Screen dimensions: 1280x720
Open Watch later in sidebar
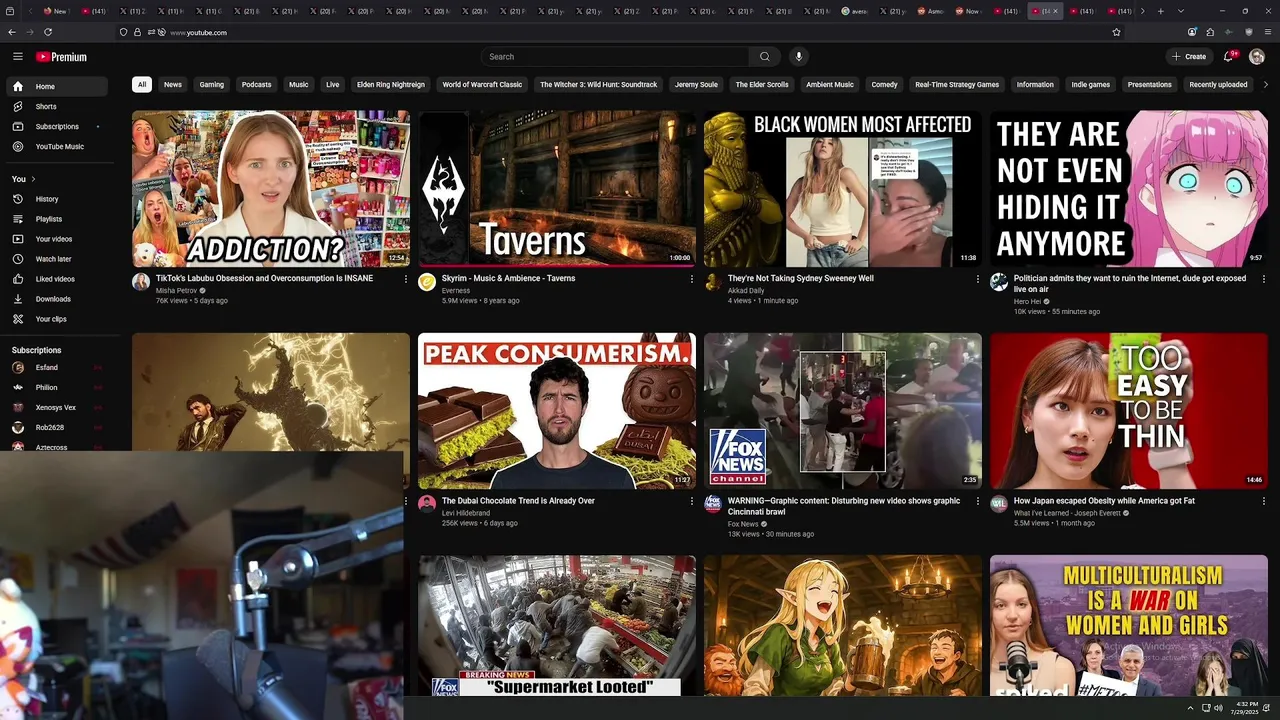point(55,259)
